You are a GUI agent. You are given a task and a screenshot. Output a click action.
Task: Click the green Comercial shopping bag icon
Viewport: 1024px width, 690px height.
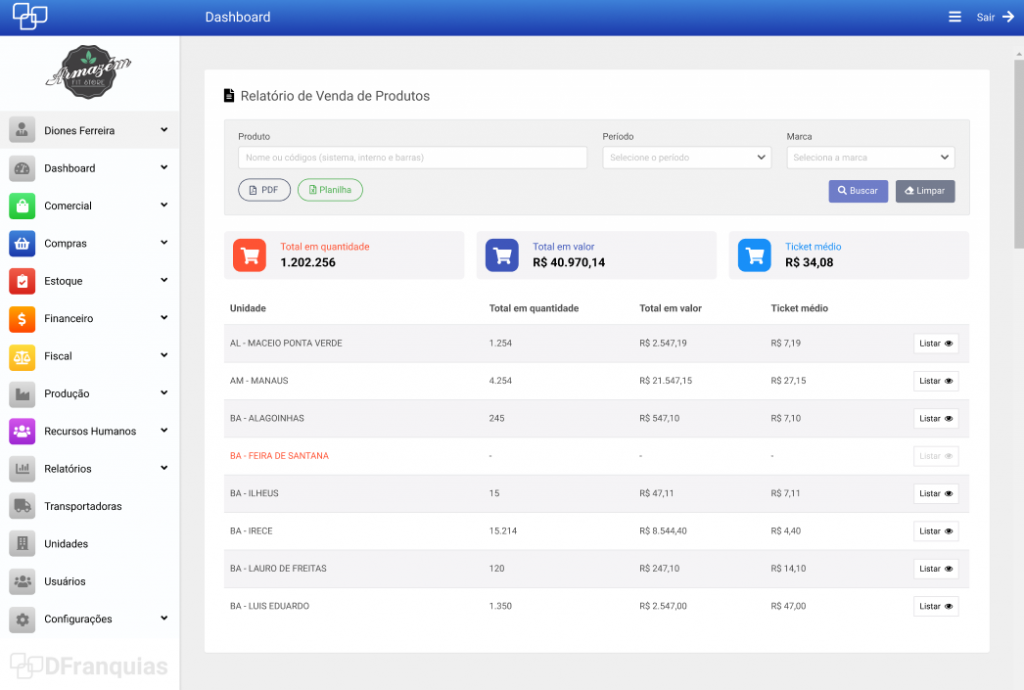point(22,206)
